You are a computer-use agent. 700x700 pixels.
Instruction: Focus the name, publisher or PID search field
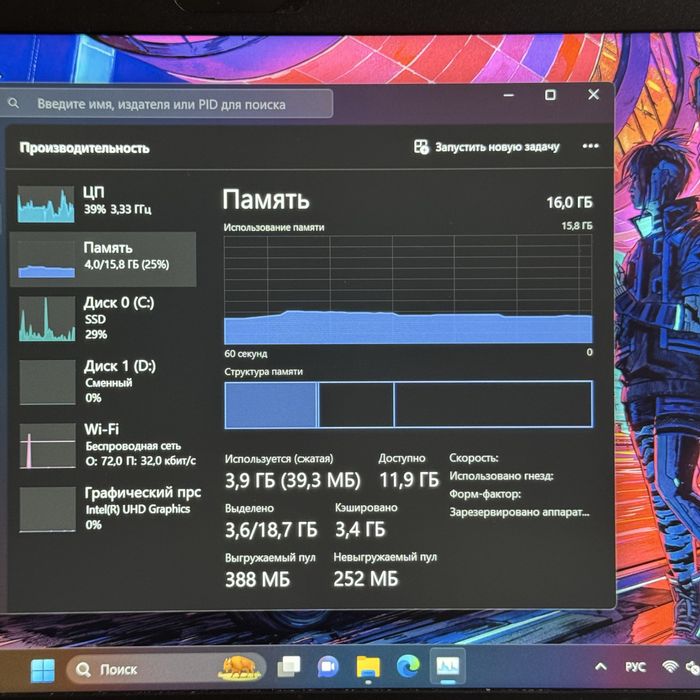click(166, 104)
